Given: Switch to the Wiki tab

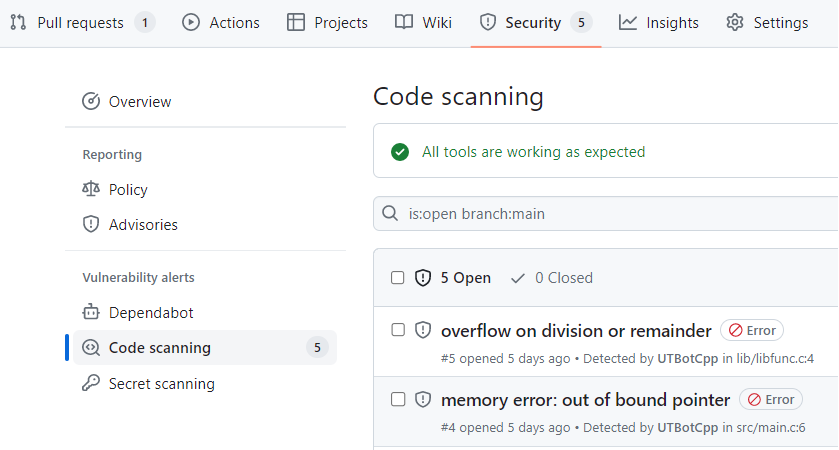Looking at the screenshot, I should coord(423,22).
